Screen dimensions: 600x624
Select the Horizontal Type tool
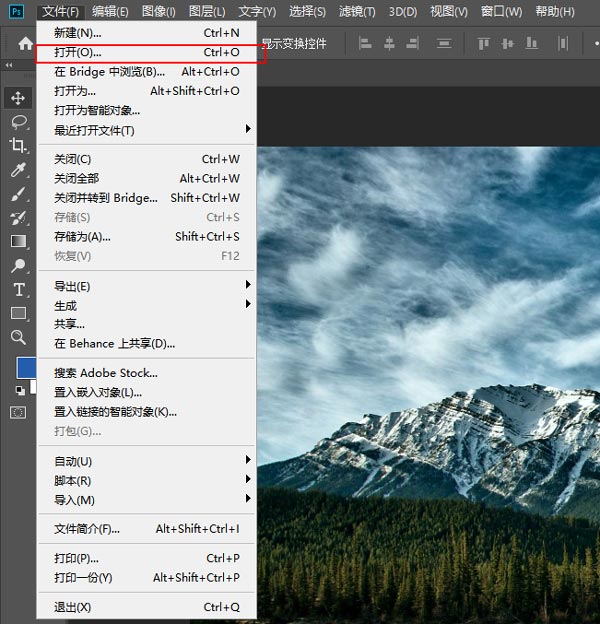(18, 289)
